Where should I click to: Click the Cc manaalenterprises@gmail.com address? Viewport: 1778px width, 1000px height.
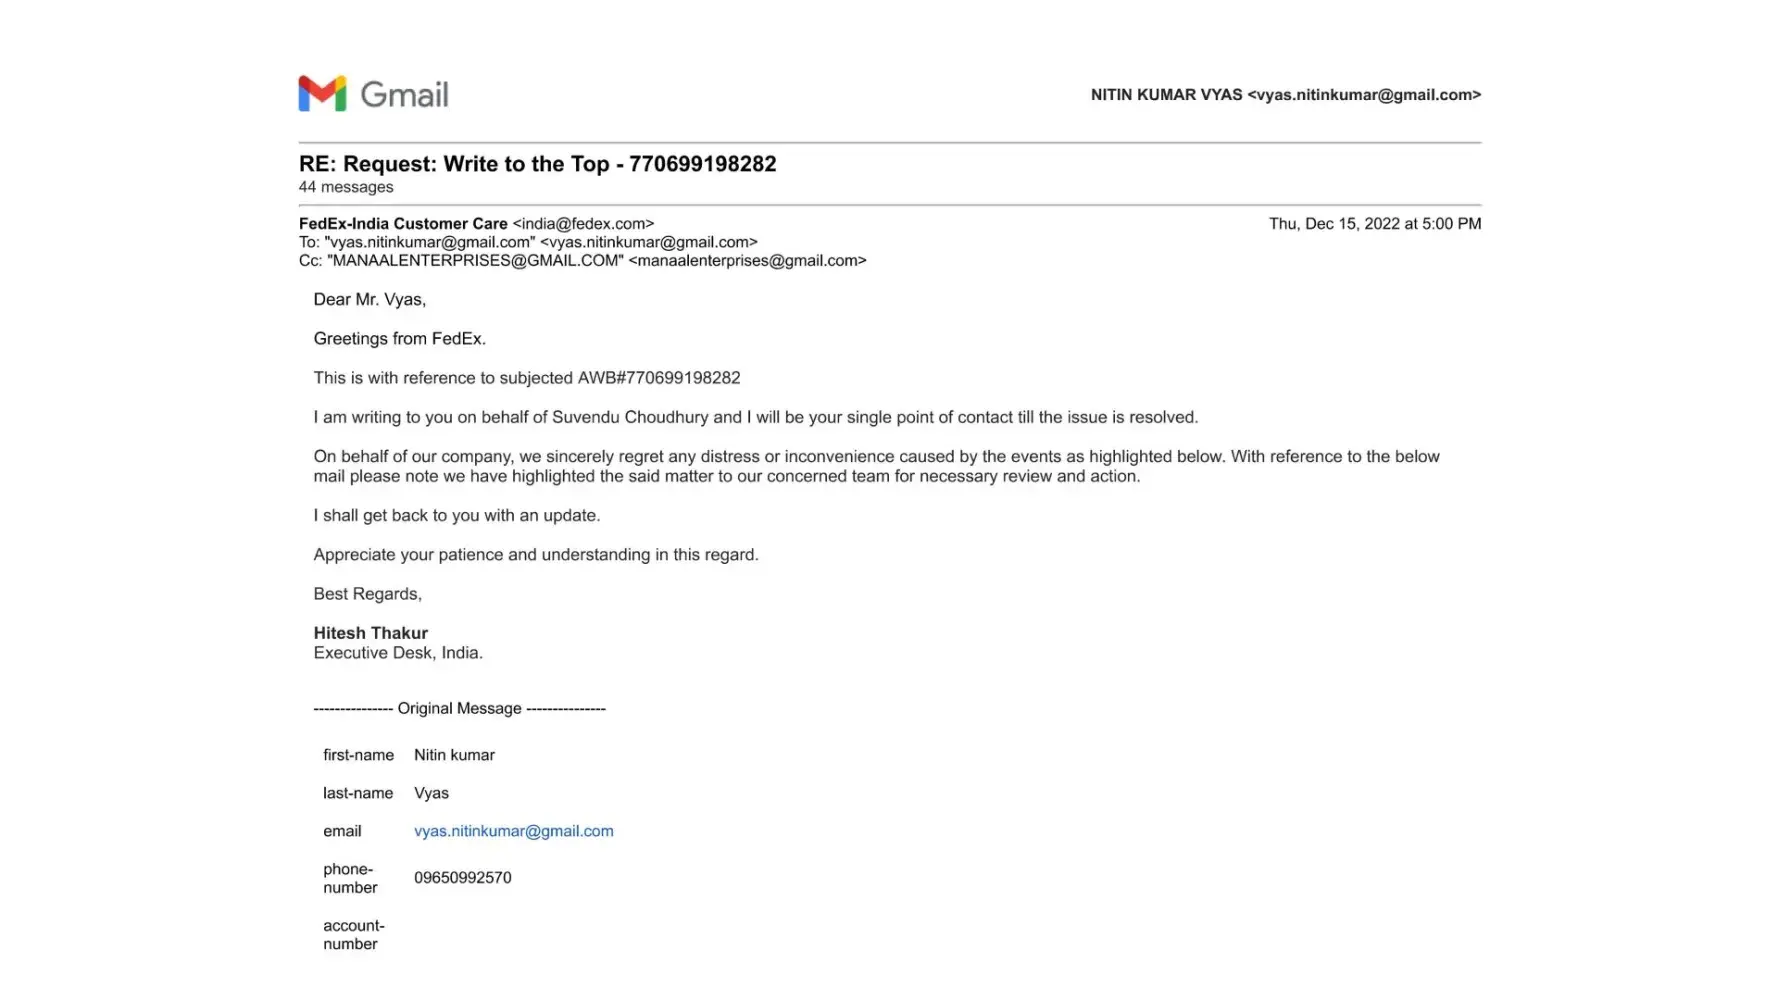(x=747, y=261)
